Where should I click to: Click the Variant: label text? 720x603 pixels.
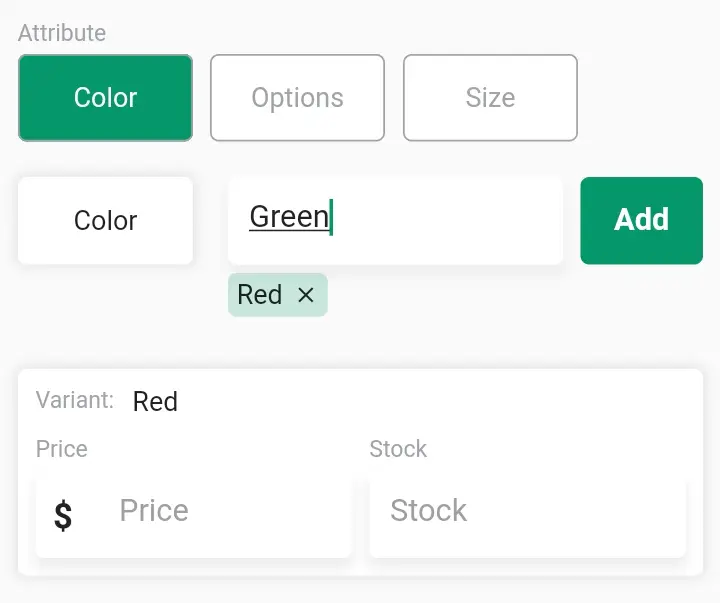75,400
